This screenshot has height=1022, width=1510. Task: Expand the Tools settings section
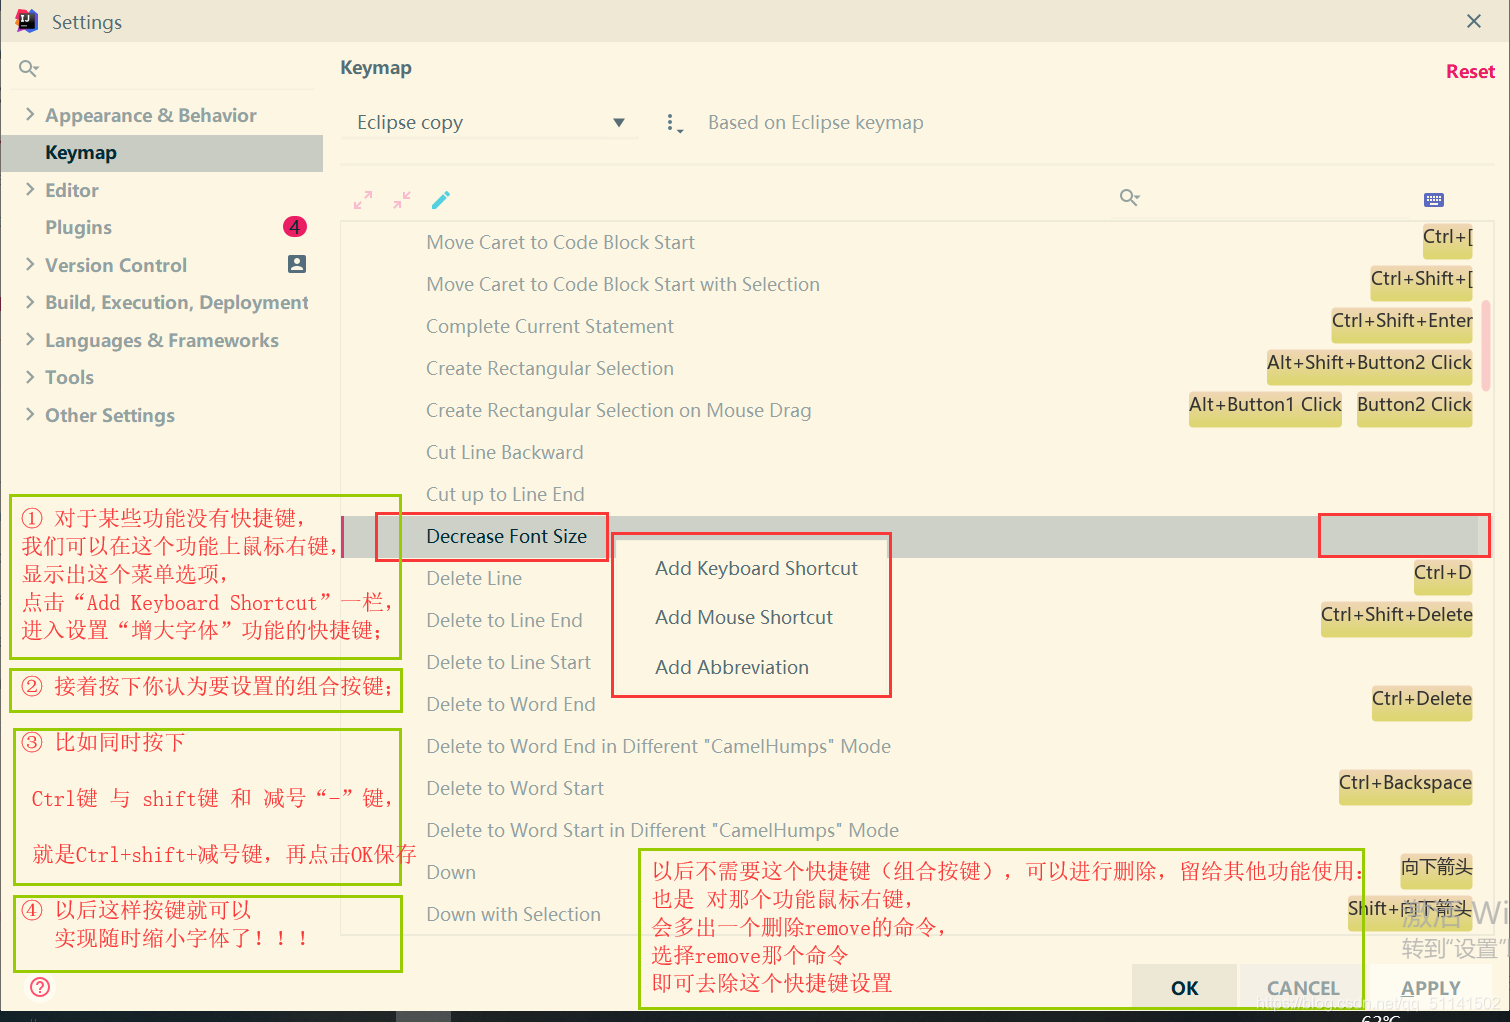pos(30,377)
